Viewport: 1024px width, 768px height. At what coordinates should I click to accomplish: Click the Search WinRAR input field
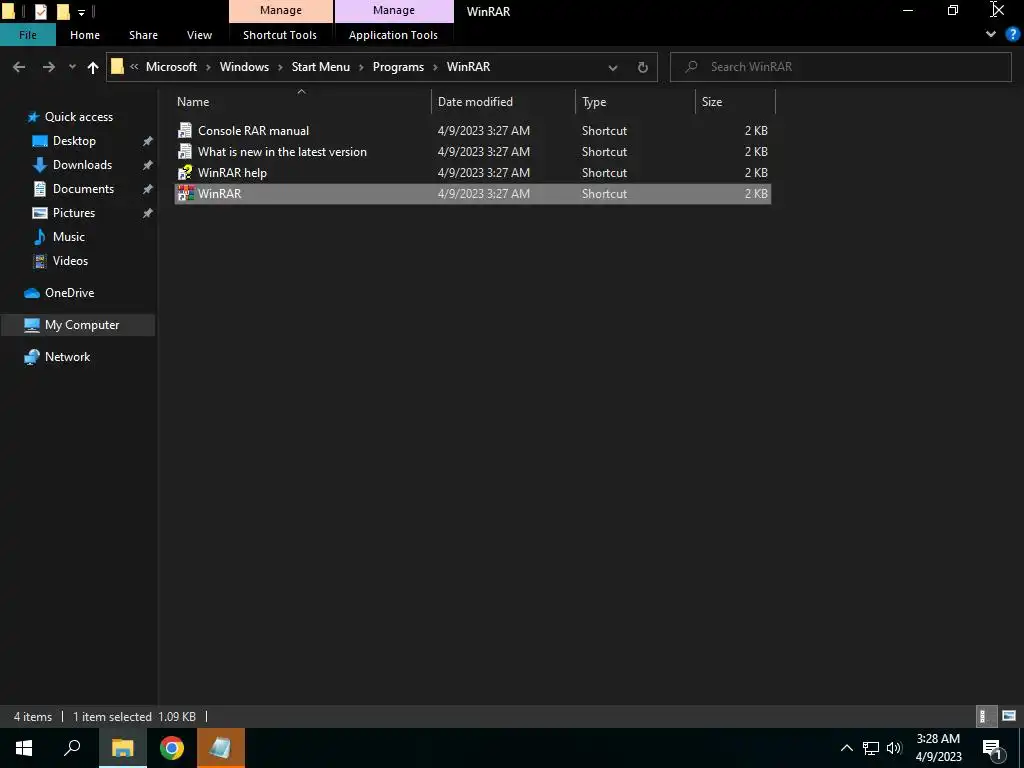click(840, 67)
